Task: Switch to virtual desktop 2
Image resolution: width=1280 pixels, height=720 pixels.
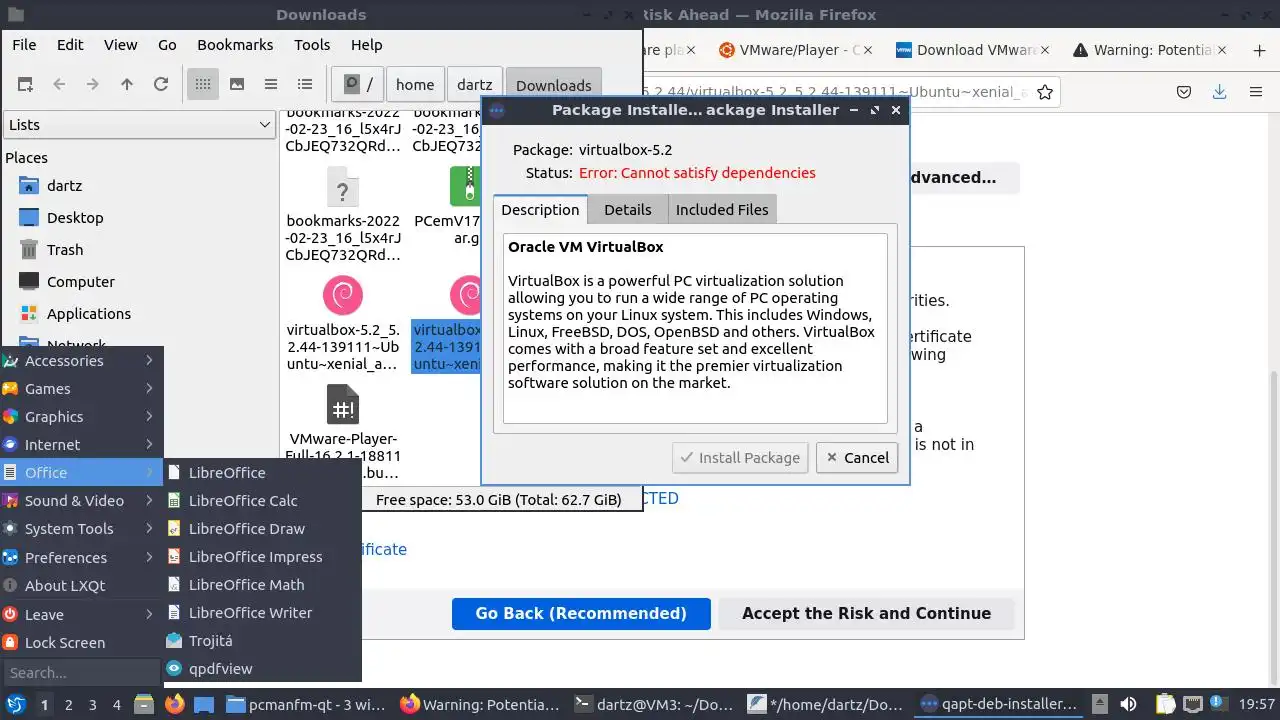Action: [x=68, y=704]
